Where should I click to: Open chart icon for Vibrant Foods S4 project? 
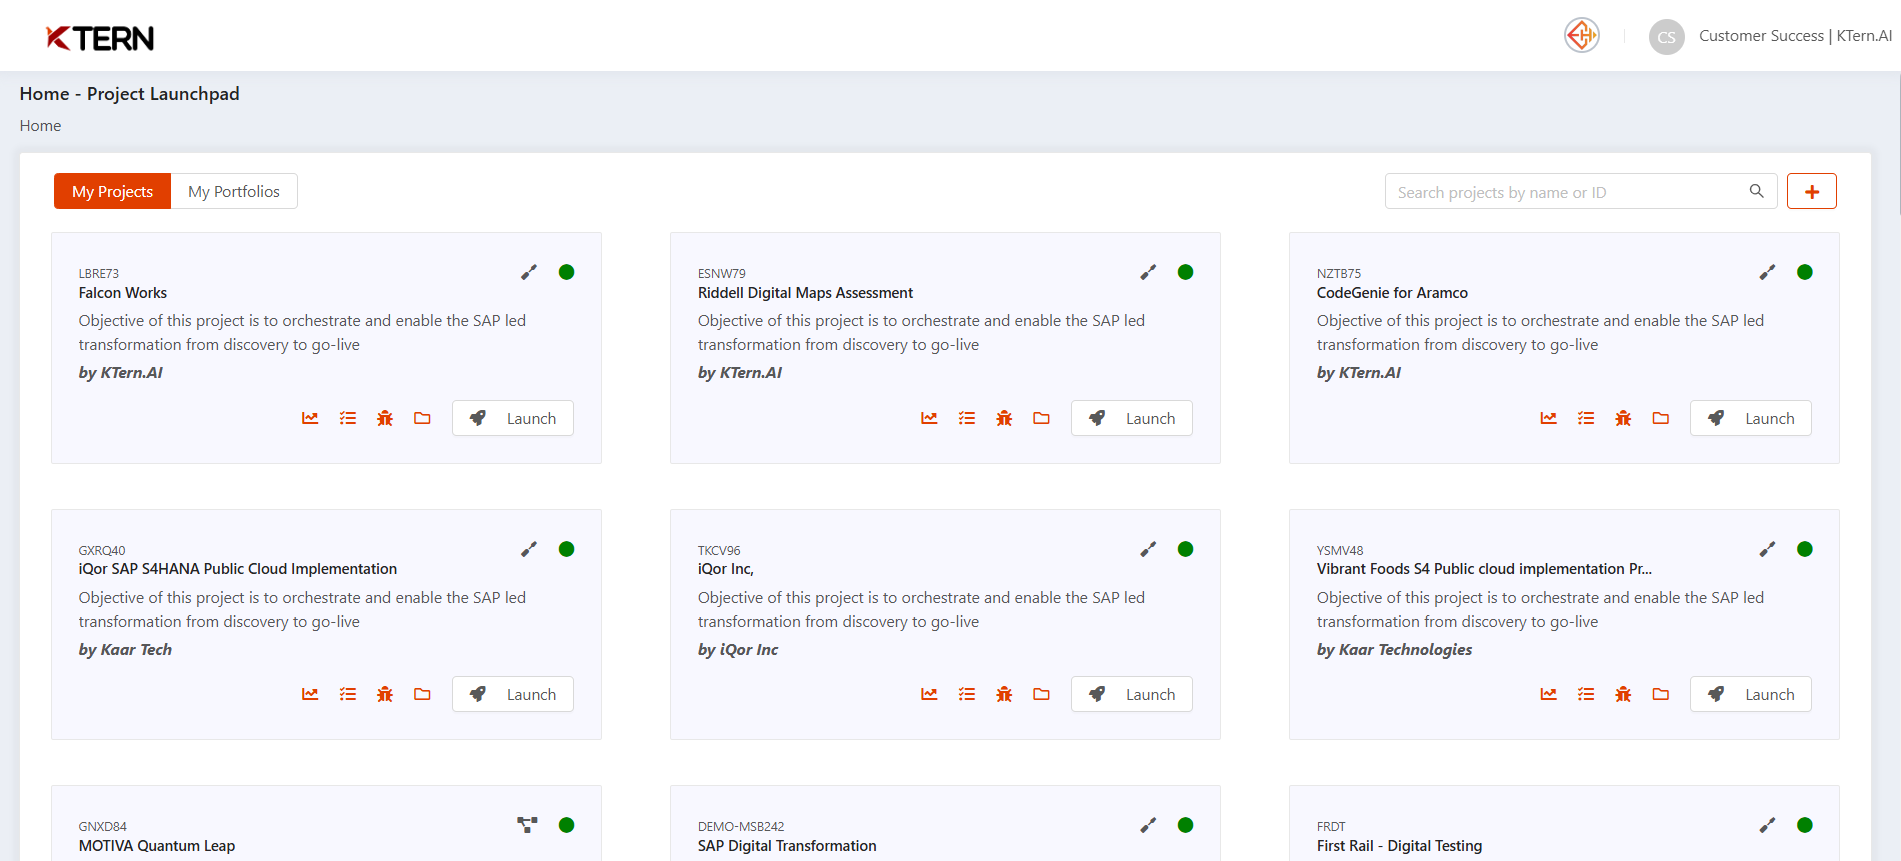[x=1548, y=694]
